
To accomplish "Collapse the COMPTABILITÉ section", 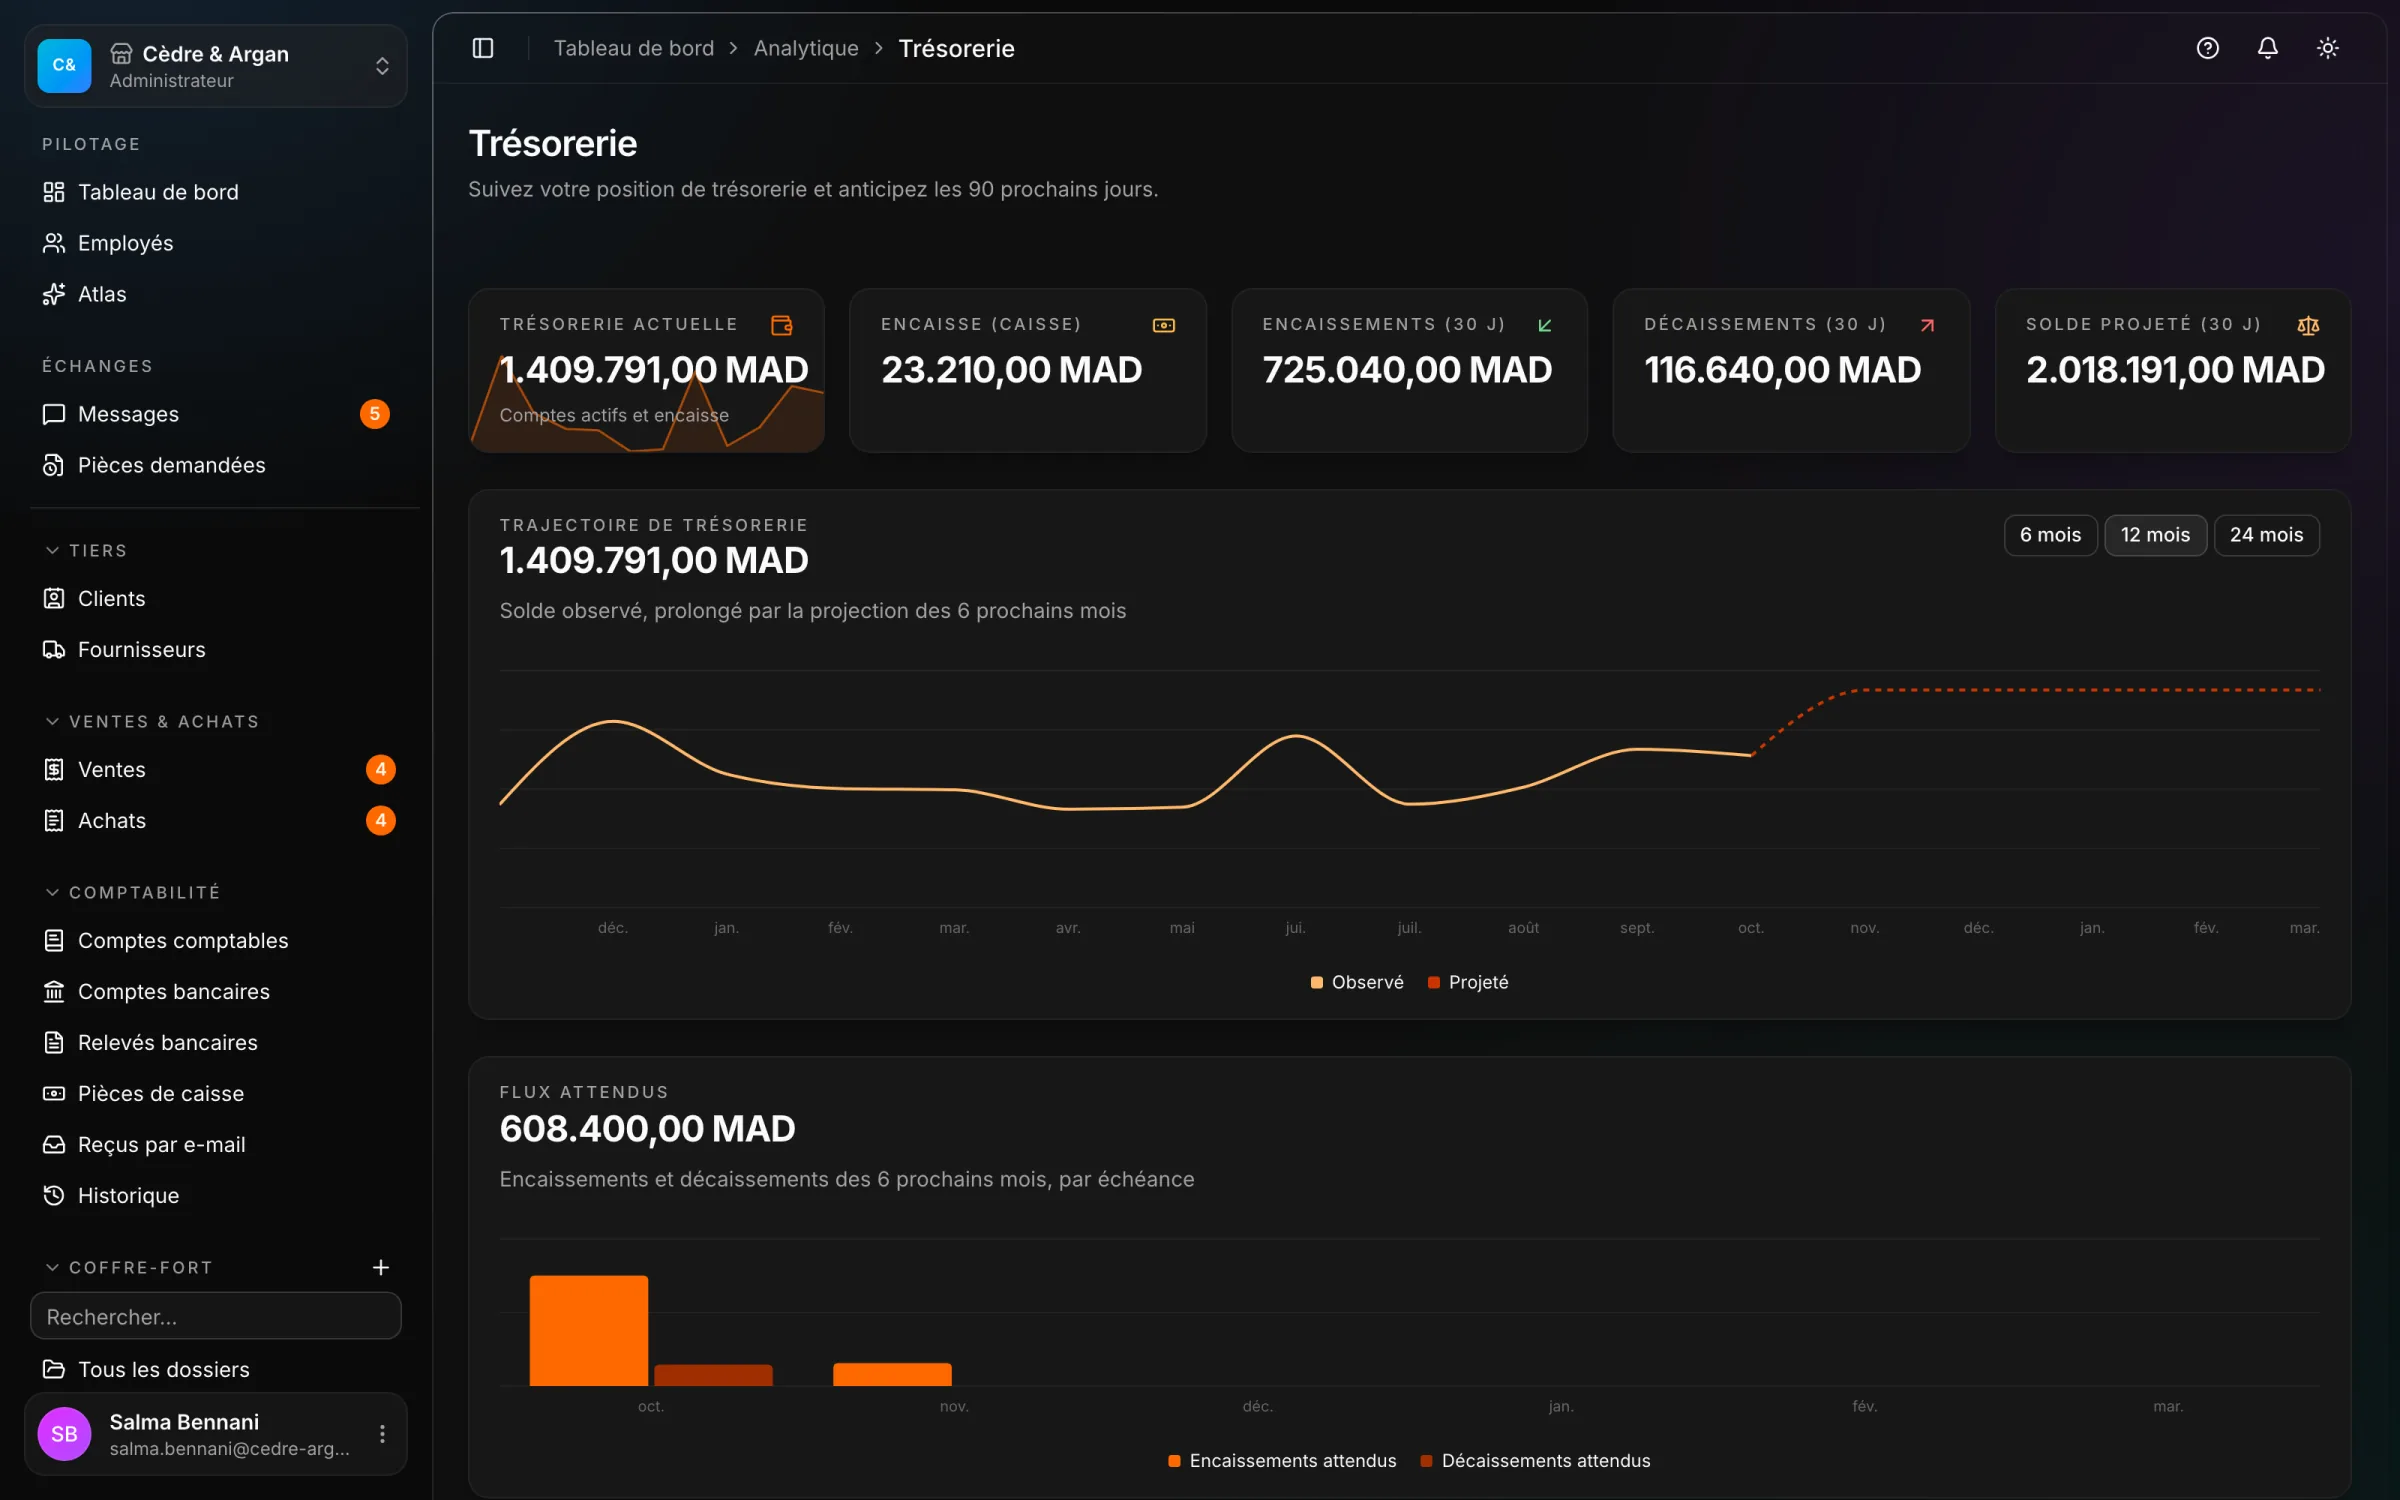I will 132,892.
